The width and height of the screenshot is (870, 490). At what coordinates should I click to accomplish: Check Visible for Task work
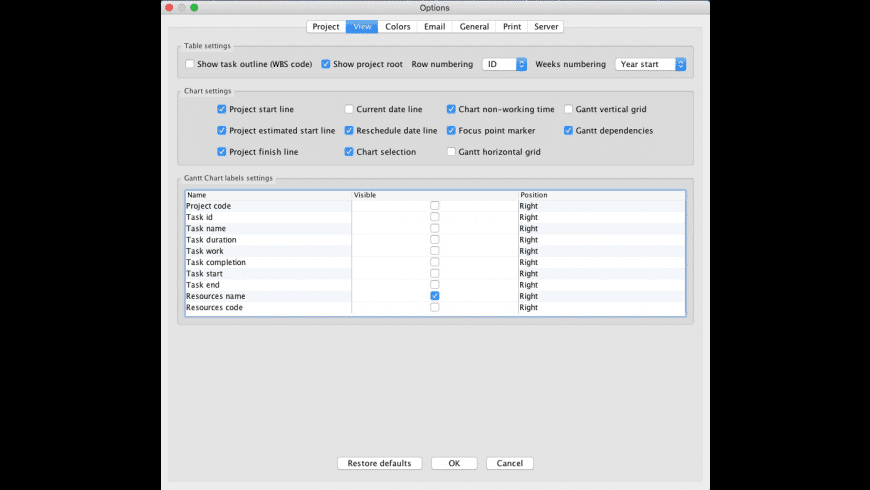[434, 251]
